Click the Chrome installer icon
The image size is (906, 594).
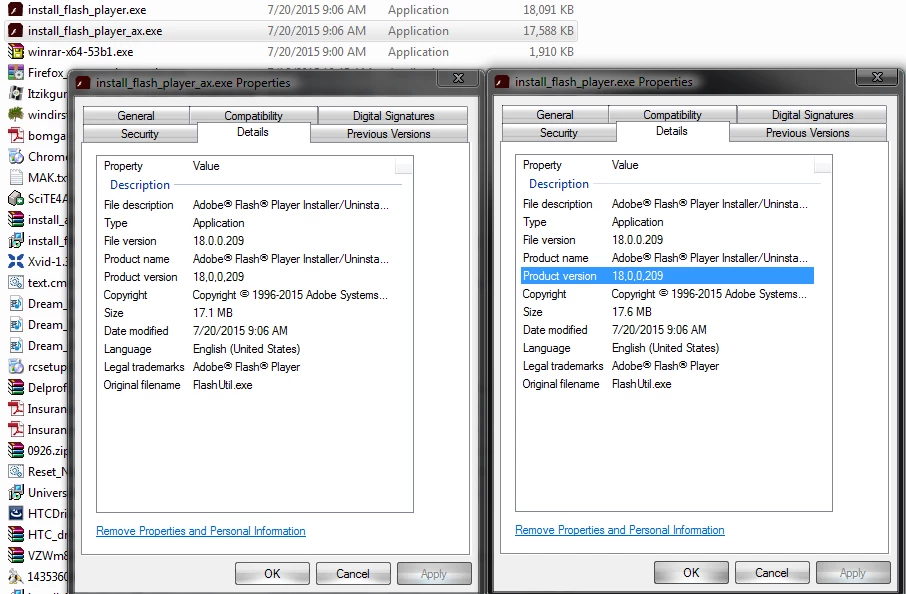pyautogui.click(x=16, y=157)
